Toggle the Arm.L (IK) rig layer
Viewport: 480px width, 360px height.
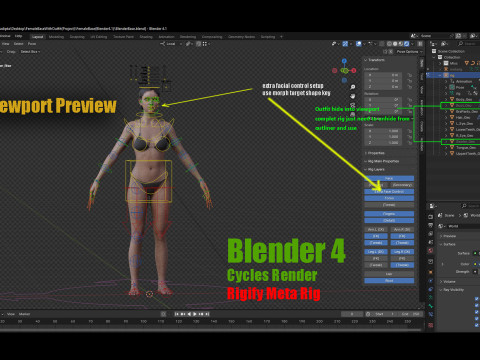click(x=376, y=229)
